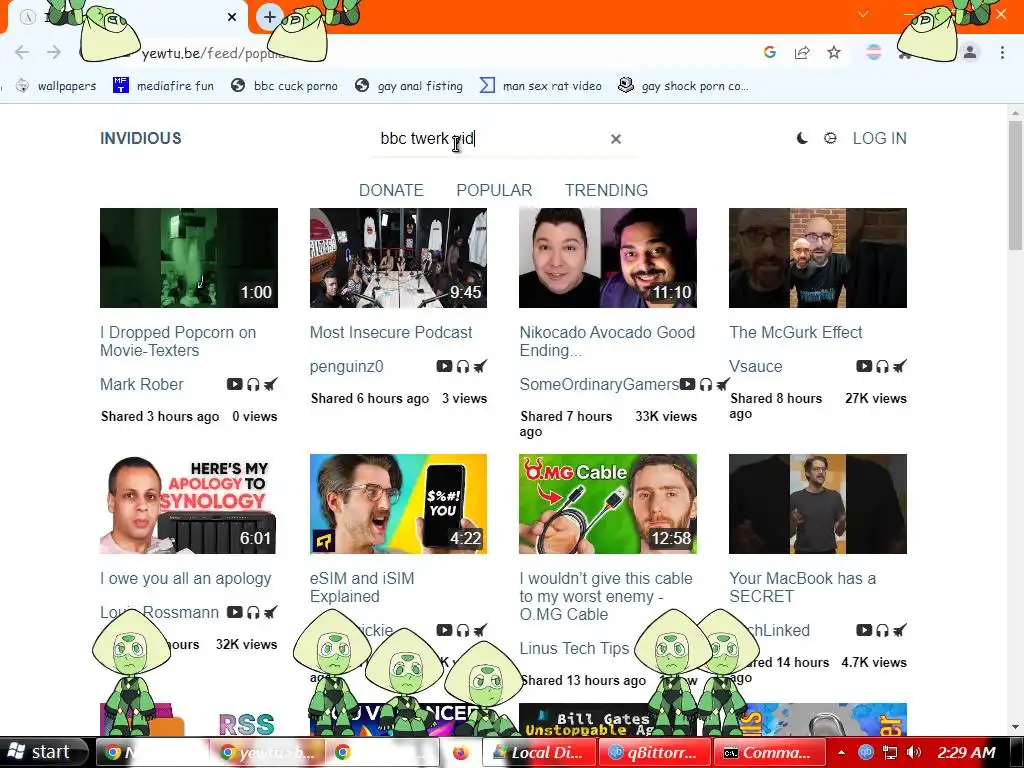Close the current browser tab
The height and width of the screenshot is (768, 1024).
(x=232, y=17)
